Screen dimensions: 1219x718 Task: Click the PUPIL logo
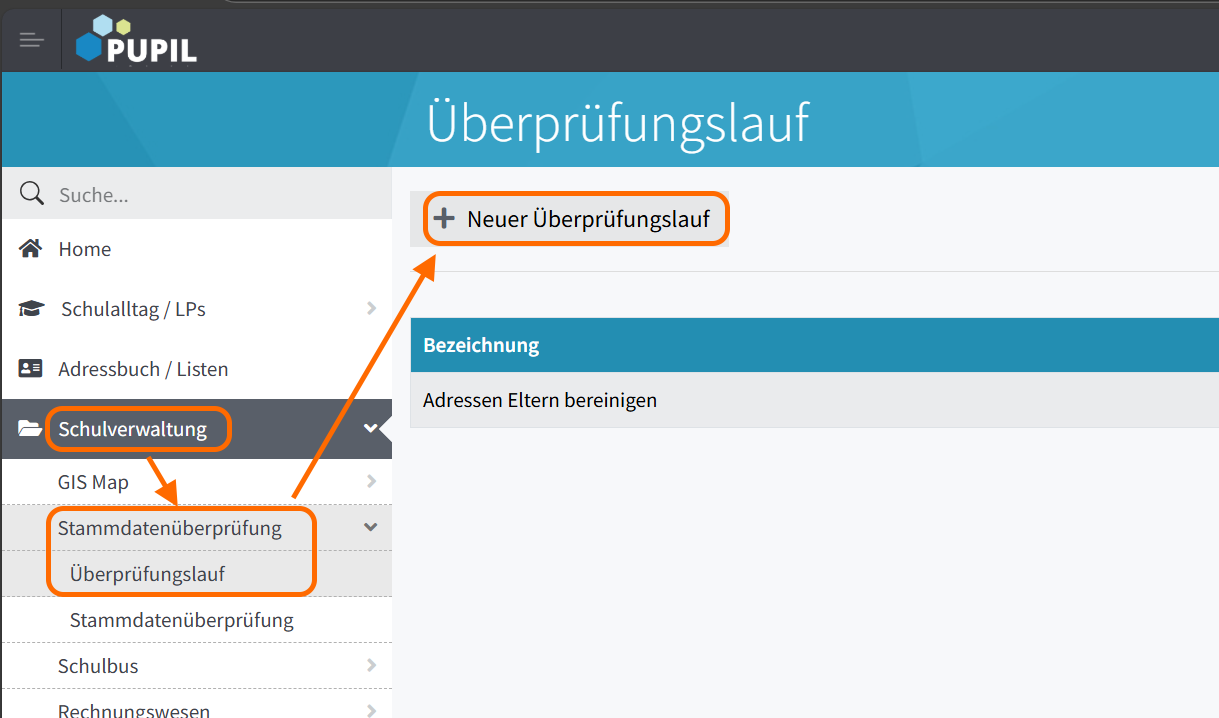point(137,41)
